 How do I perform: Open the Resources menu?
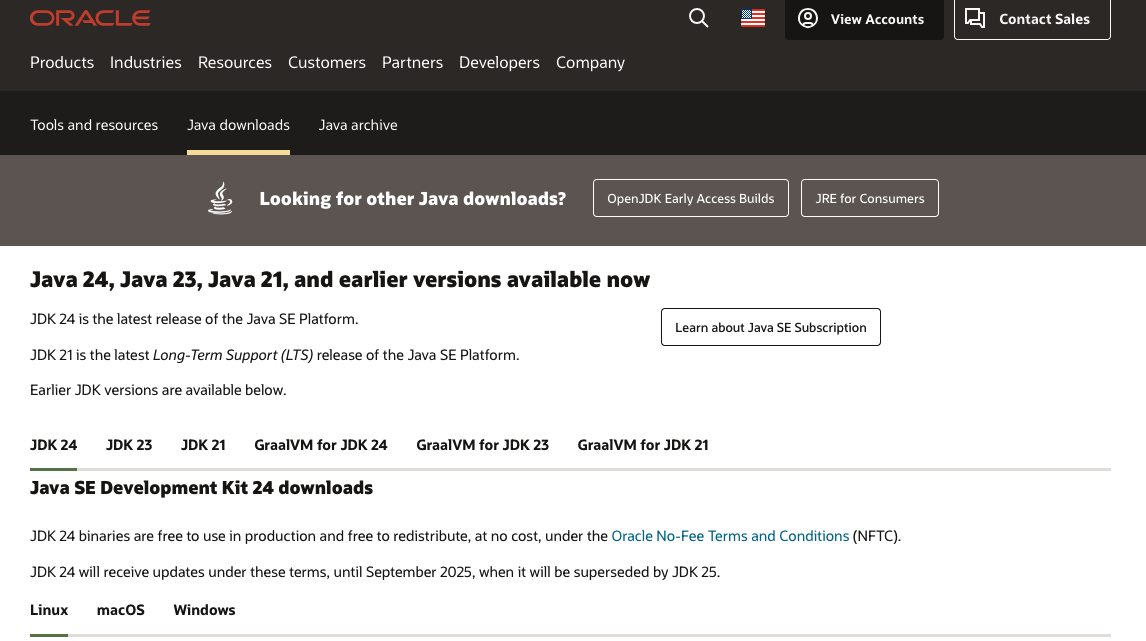235,63
